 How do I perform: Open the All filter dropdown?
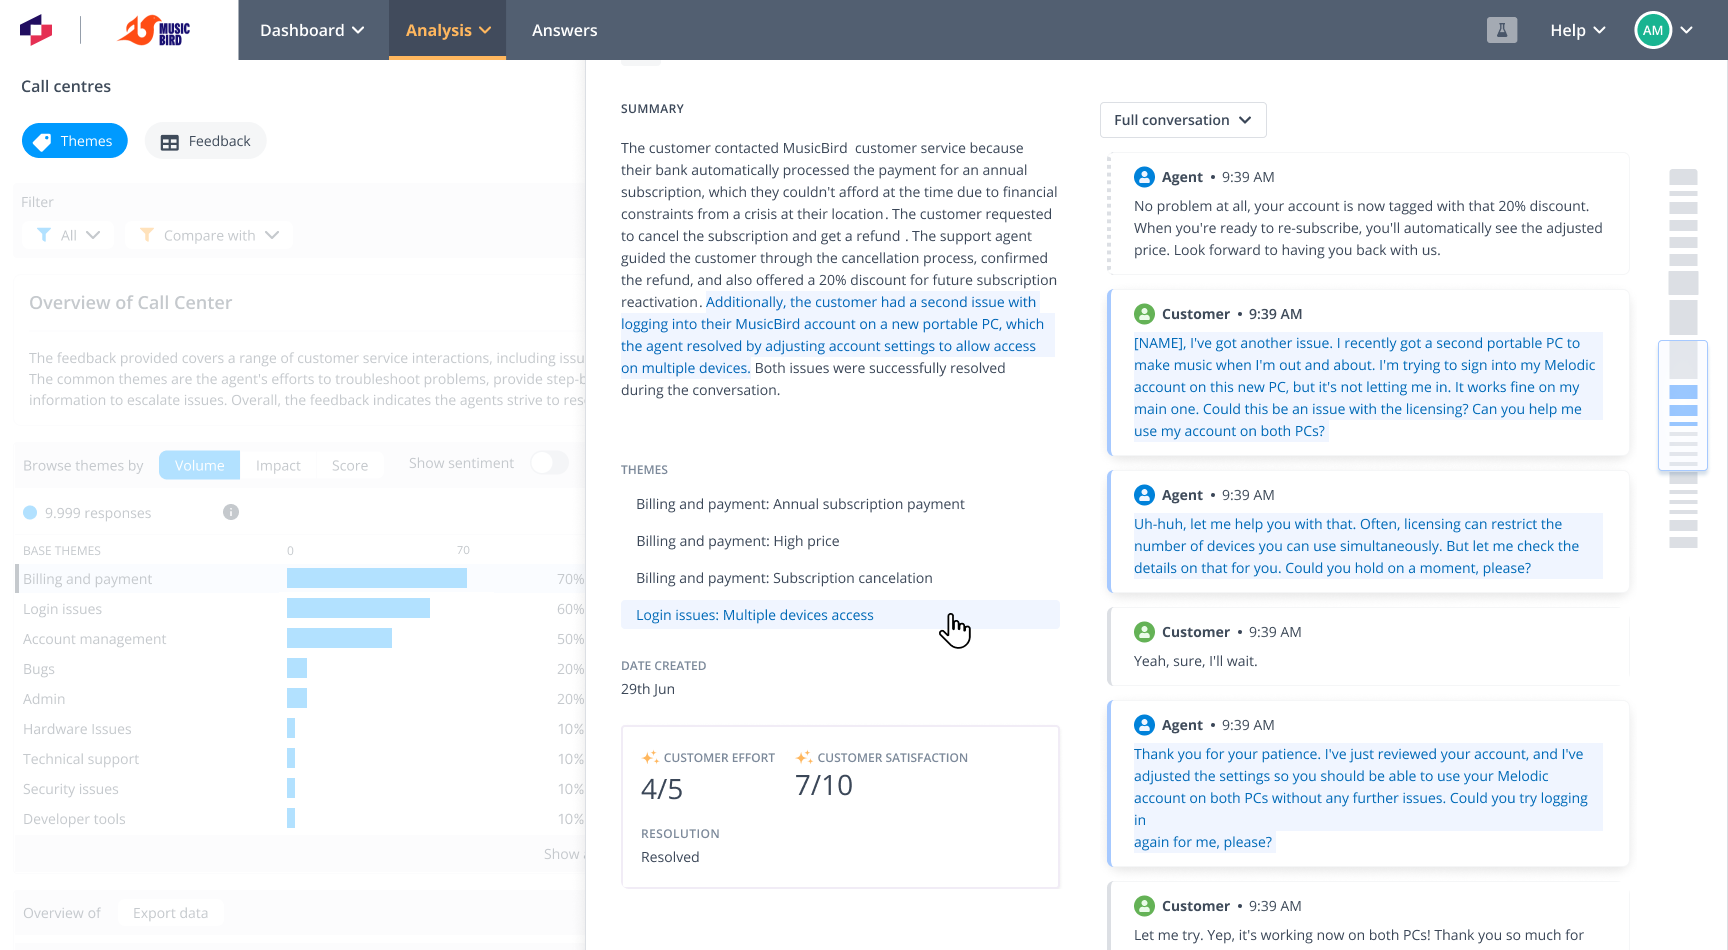coord(68,235)
